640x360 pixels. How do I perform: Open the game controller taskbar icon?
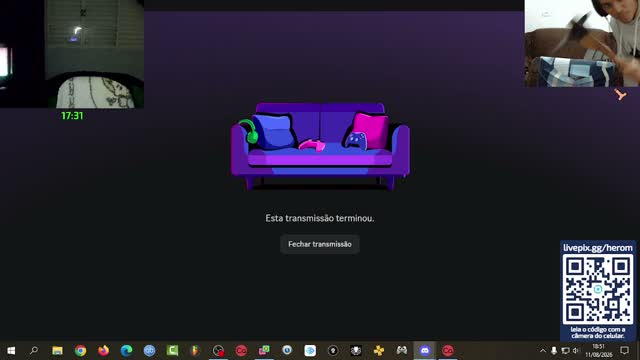click(x=402, y=351)
